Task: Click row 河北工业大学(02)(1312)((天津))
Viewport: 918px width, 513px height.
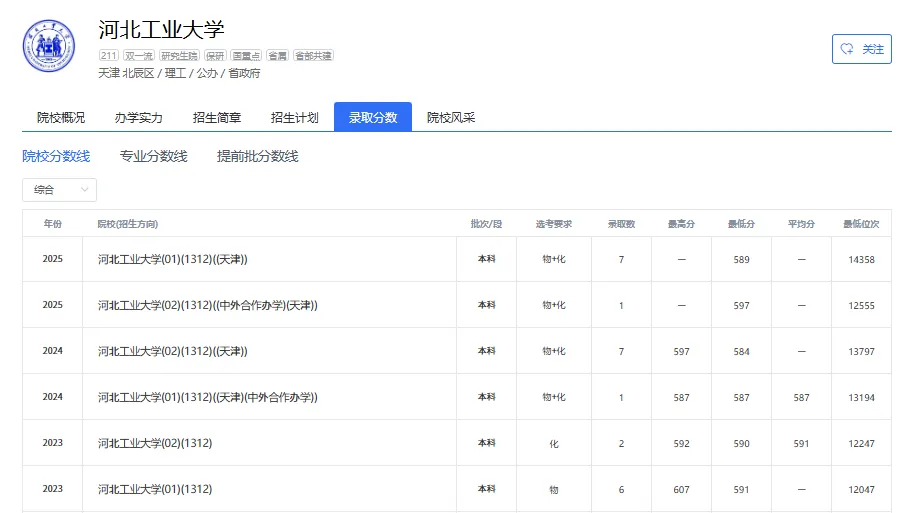Action: tap(457, 351)
